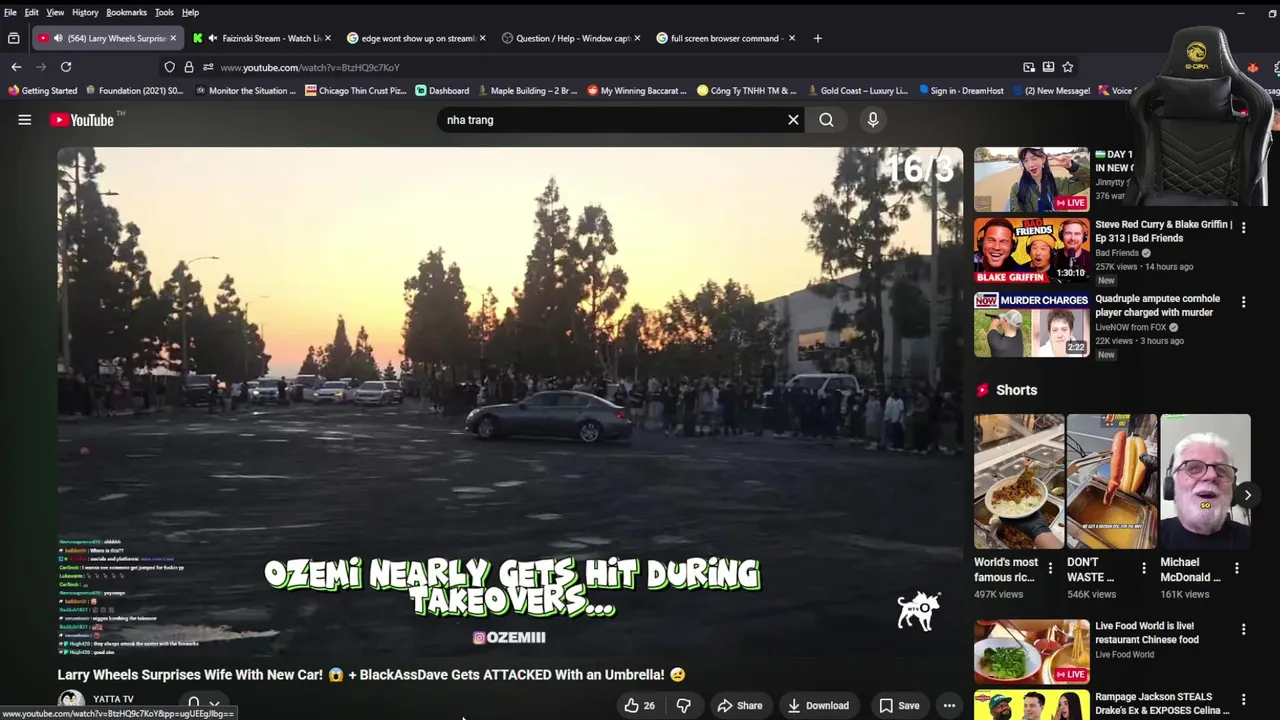Image resolution: width=1280 pixels, height=720 pixels.
Task: Open the Foundation (2021) bookmark
Action: point(134,91)
